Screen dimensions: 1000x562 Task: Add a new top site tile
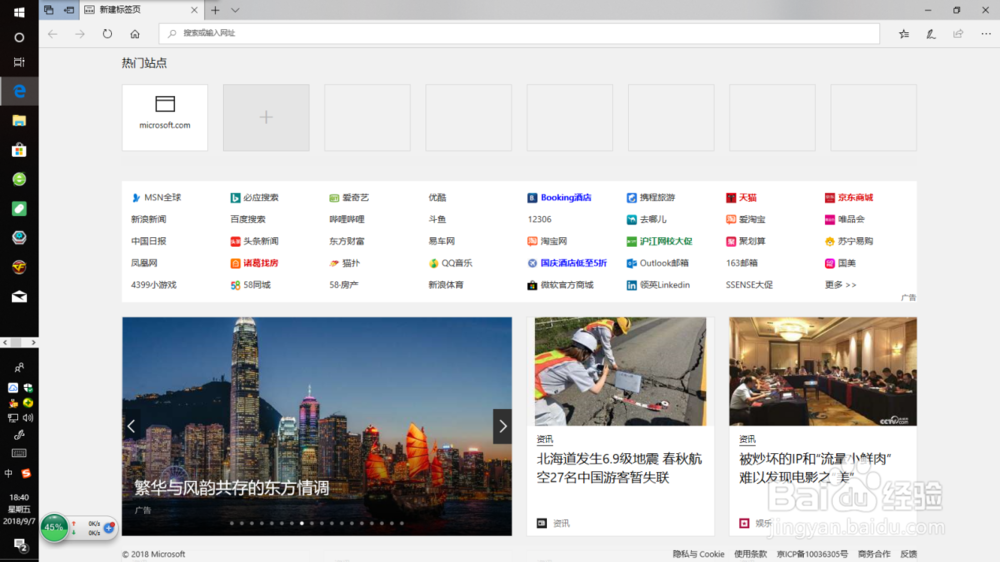(x=266, y=117)
